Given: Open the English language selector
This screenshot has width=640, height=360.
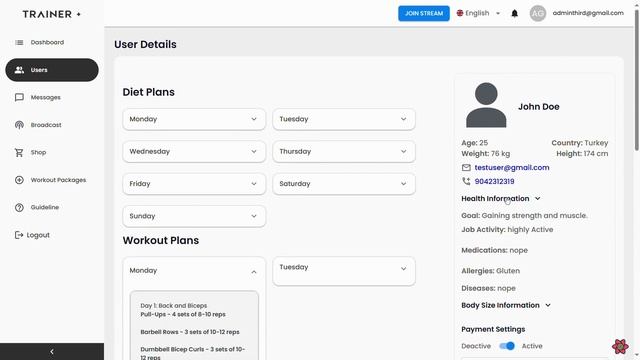Looking at the screenshot, I should click(x=478, y=13).
